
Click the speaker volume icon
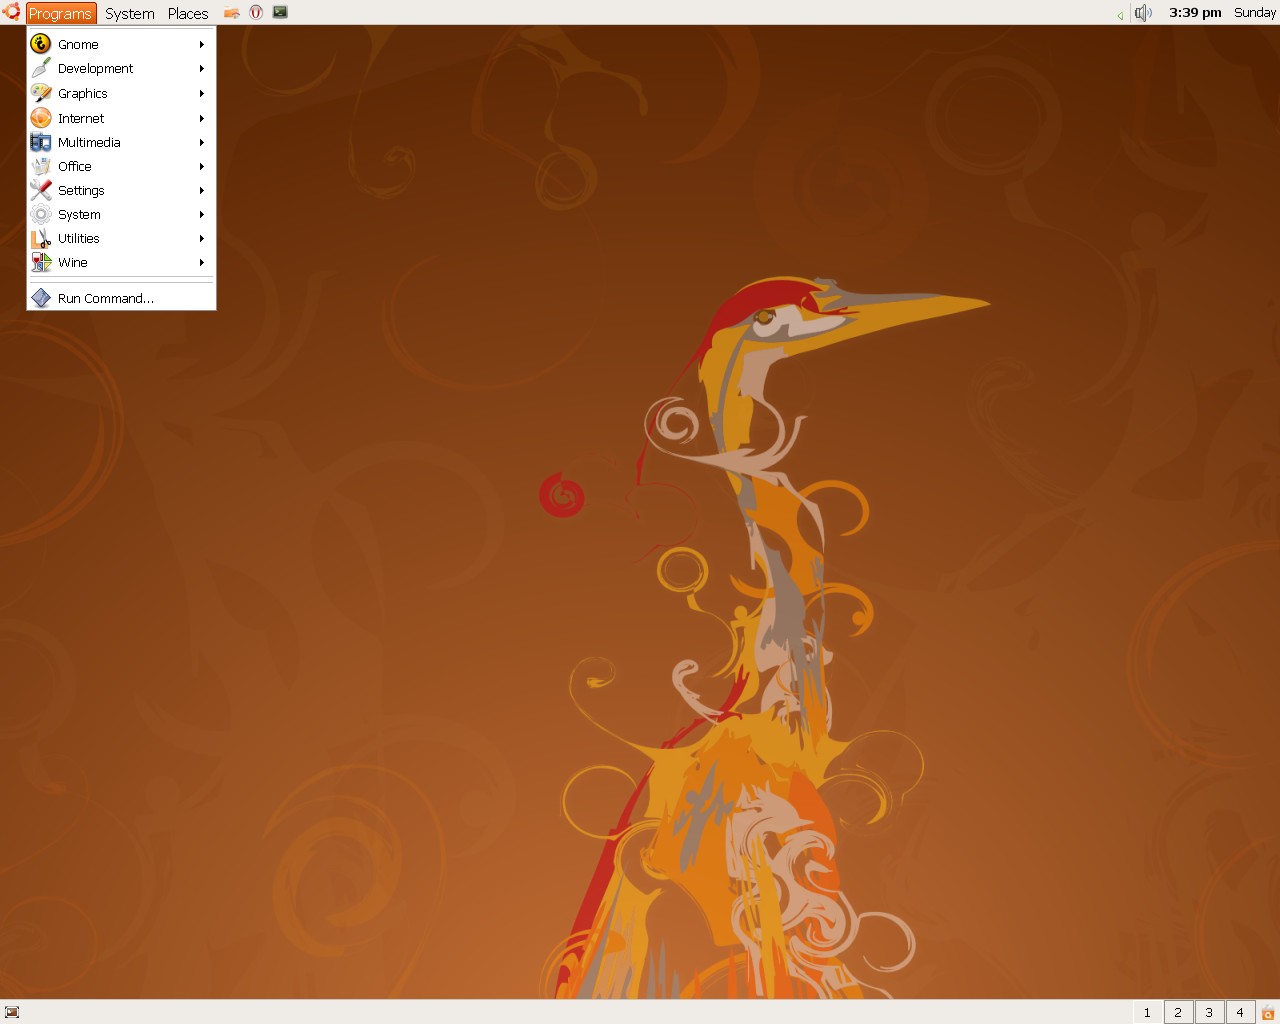[1143, 13]
